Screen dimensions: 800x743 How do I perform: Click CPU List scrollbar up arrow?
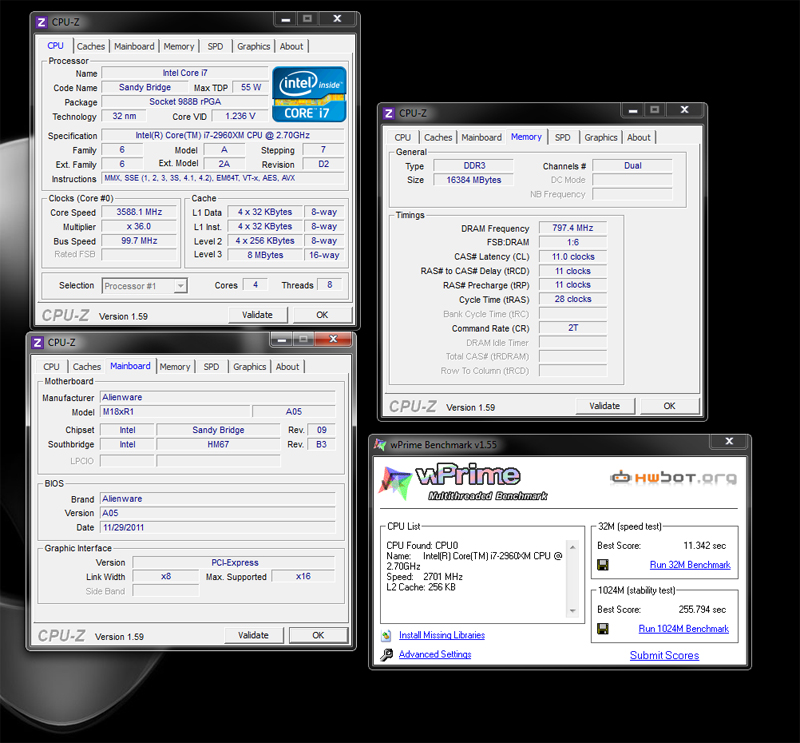click(572, 548)
